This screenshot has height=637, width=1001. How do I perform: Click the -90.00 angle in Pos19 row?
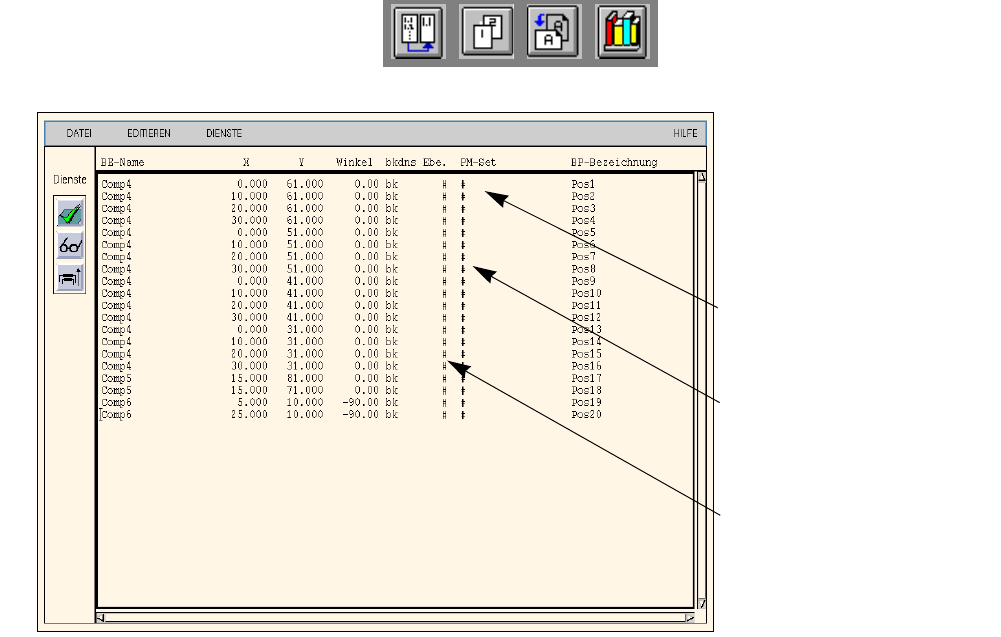coord(360,402)
